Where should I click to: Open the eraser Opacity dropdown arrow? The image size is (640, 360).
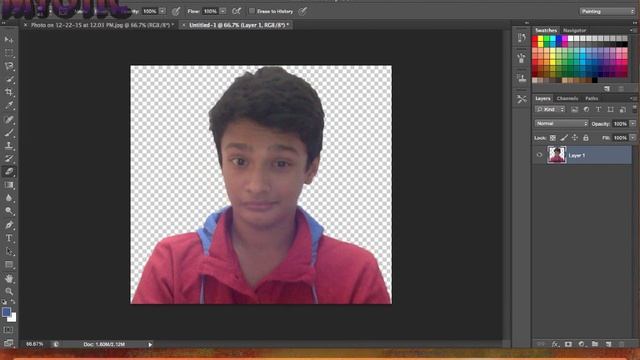click(x=162, y=11)
